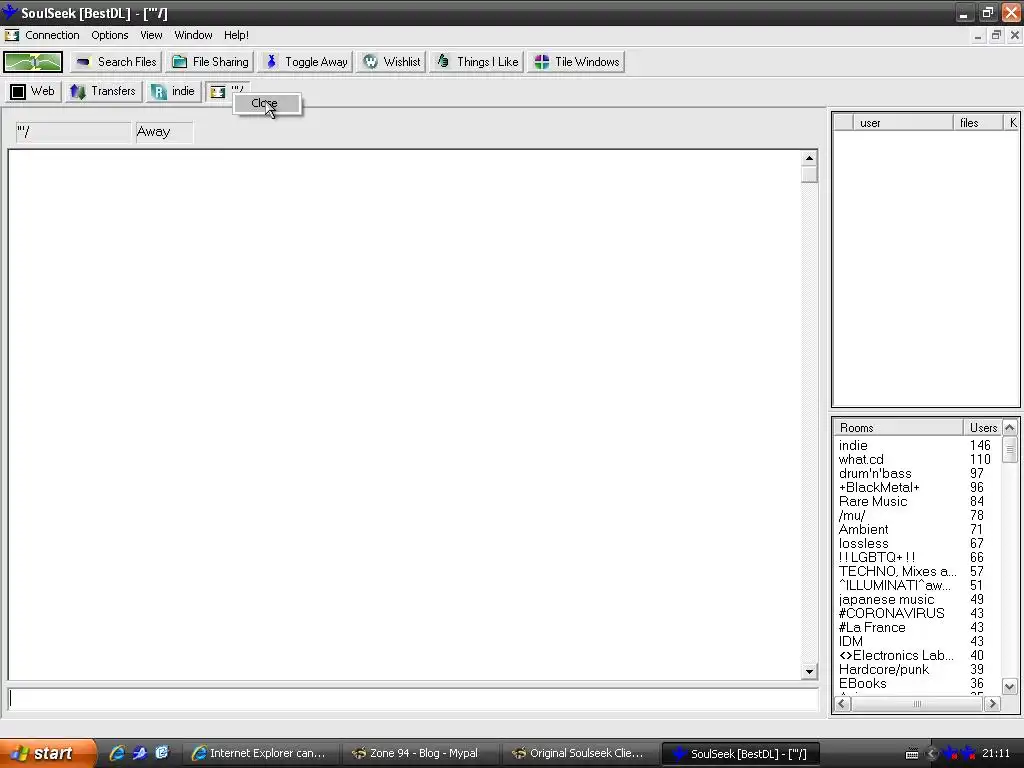Toggle Away status button
Image resolution: width=1024 pixels, height=768 pixels.
click(x=306, y=62)
